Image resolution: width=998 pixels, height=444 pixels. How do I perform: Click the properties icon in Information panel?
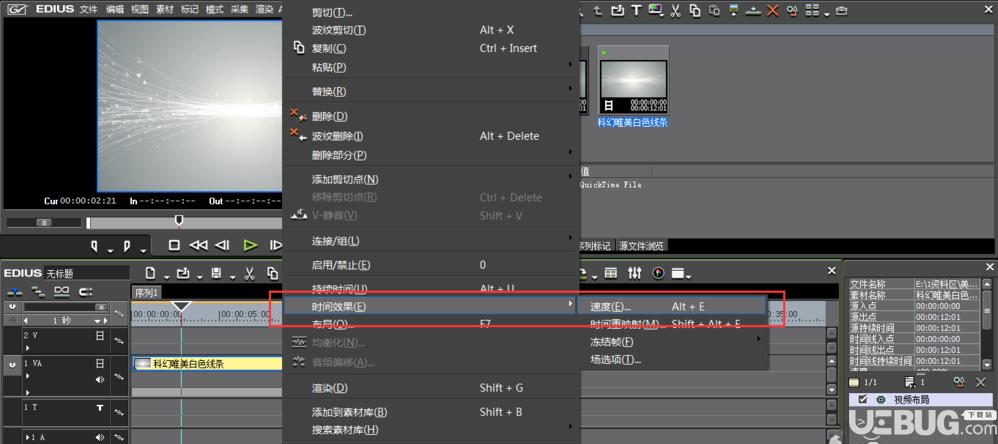point(959,382)
